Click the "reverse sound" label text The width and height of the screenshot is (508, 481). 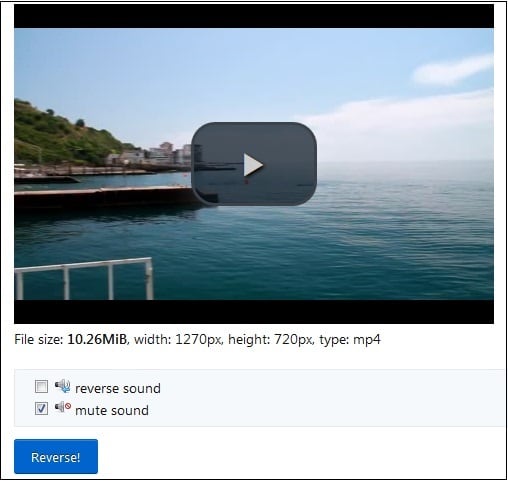[x=118, y=389]
